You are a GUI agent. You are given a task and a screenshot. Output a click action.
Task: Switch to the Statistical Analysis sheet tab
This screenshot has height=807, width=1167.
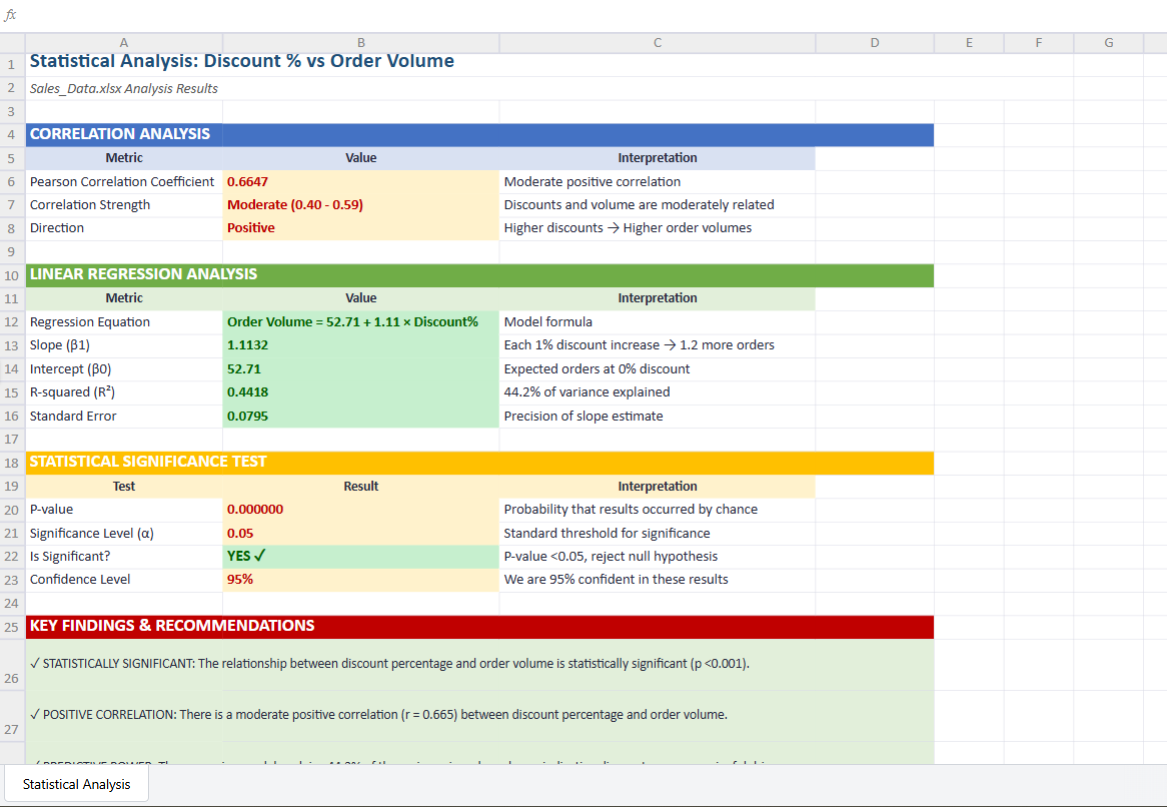[x=75, y=784]
